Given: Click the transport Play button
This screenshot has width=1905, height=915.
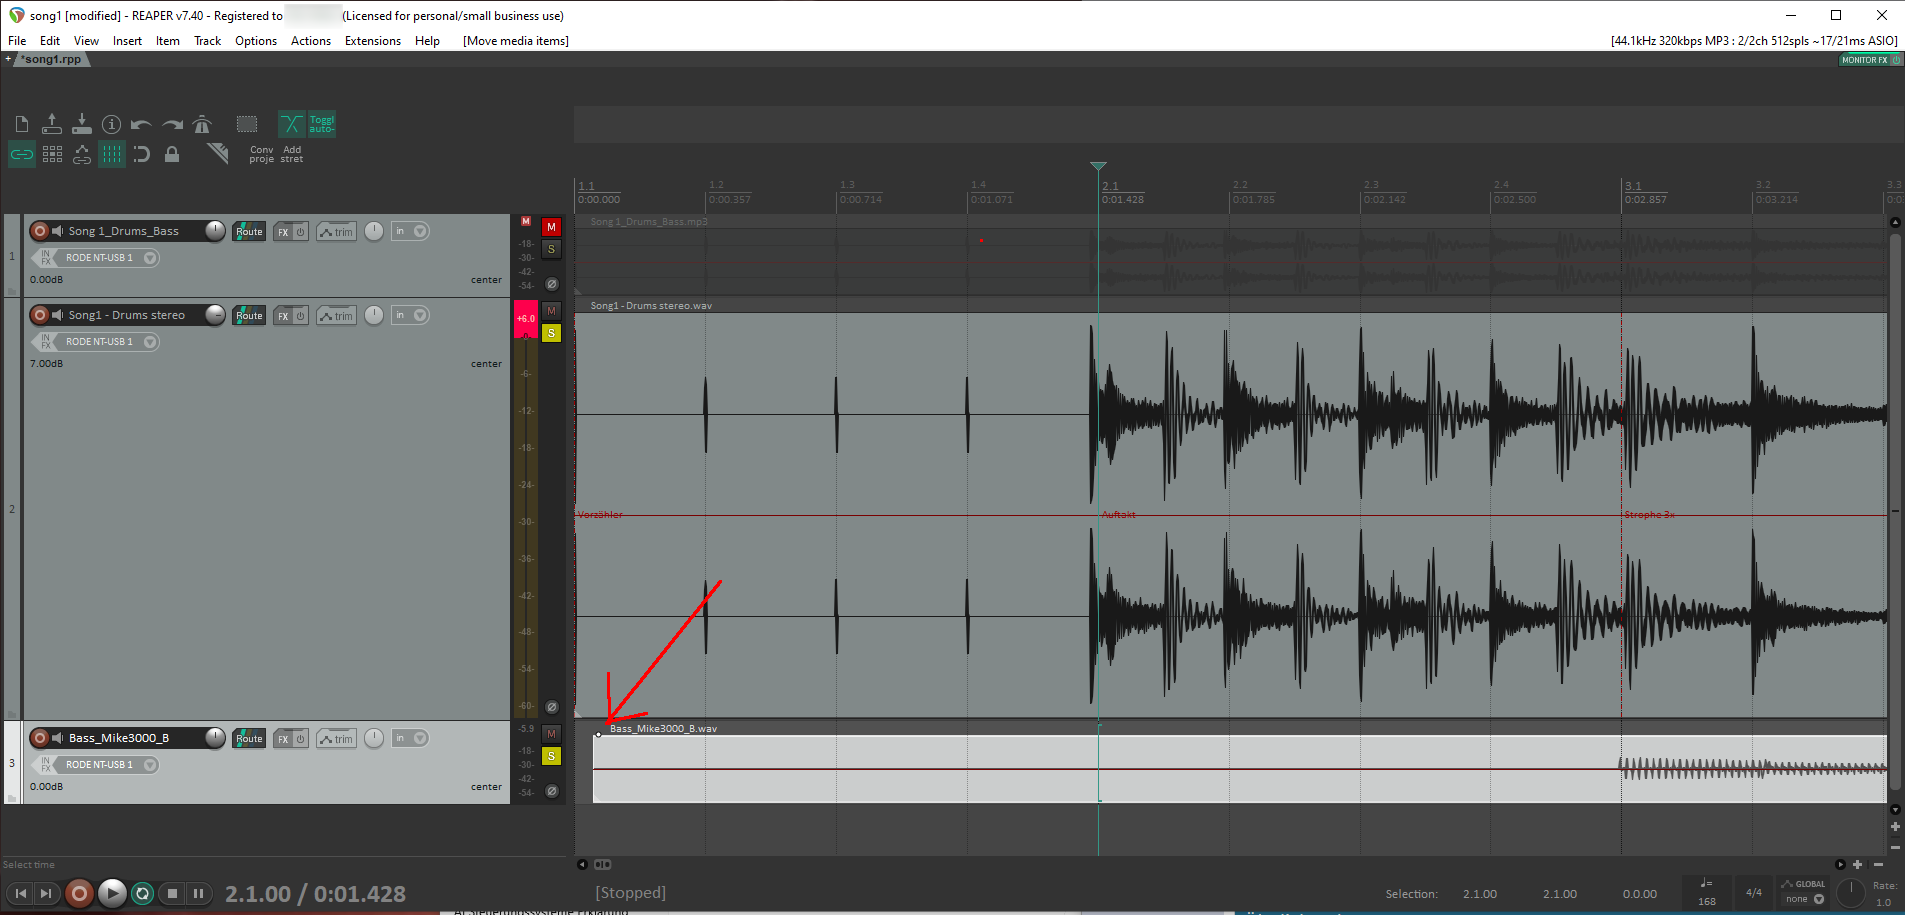Looking at the screenshot, I should pos(112,893).
